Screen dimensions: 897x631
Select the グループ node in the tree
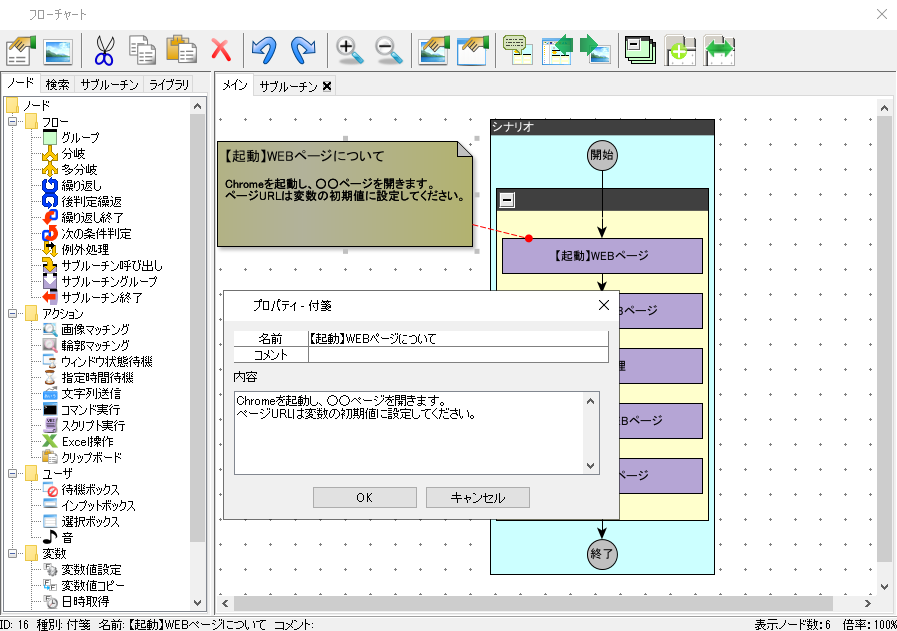[x=80, y=138]
